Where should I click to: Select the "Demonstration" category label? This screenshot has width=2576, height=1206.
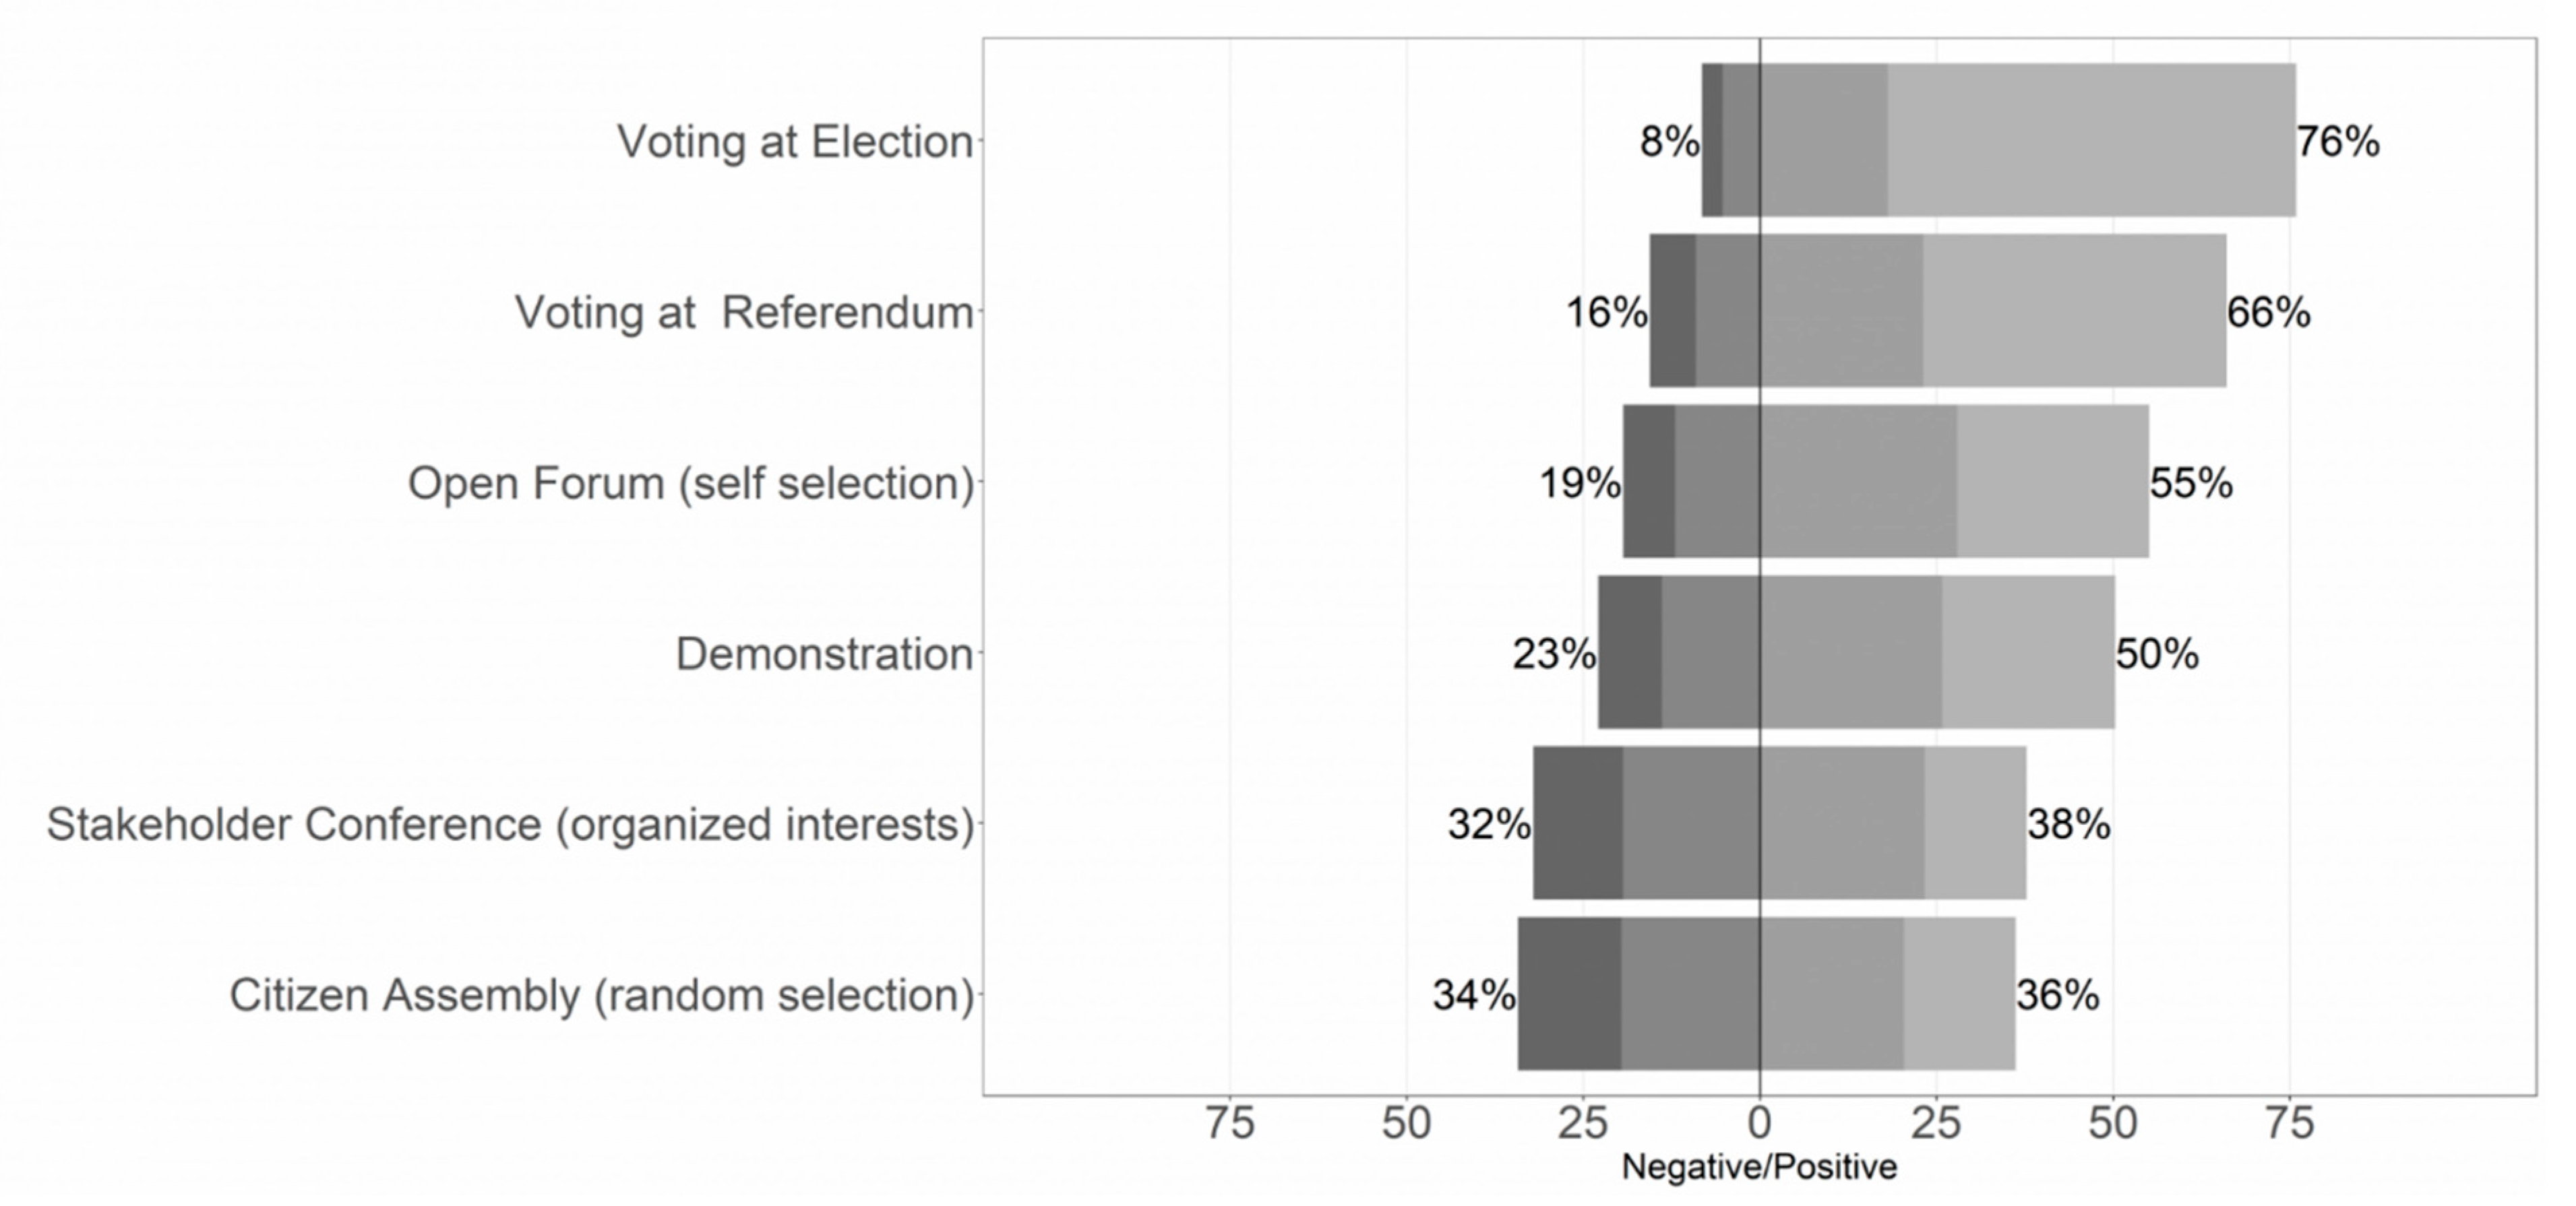[x=824, y=655]
